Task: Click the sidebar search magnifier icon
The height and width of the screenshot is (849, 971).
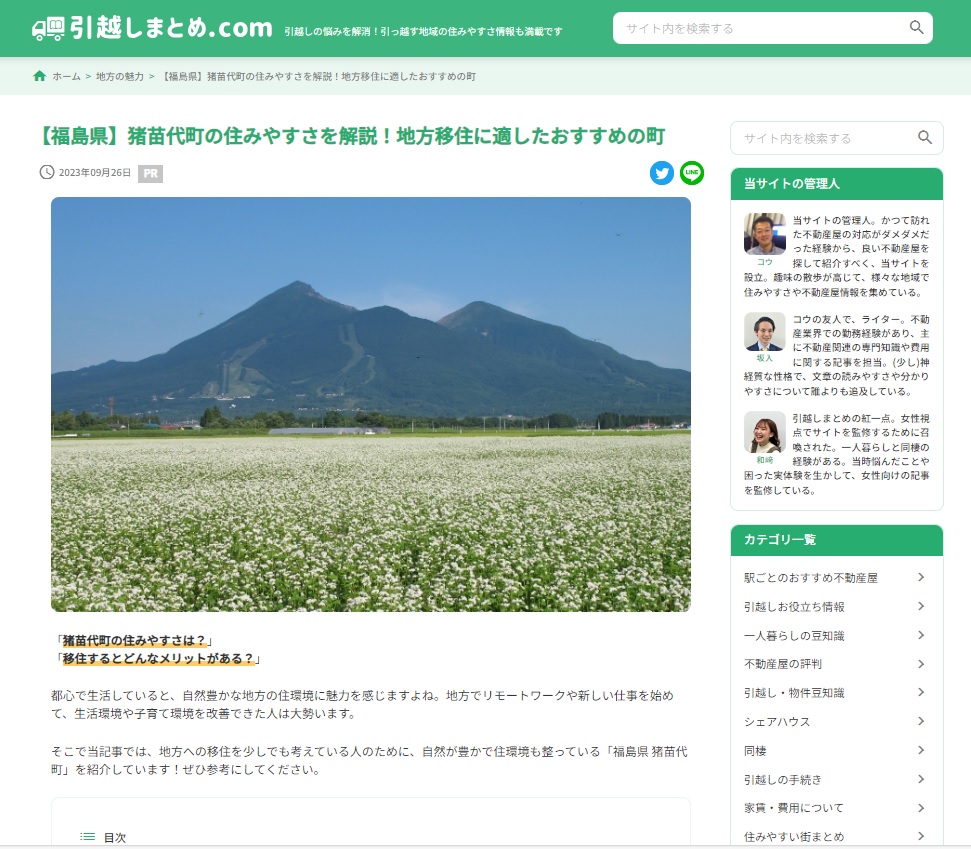Action: (925, 137)
